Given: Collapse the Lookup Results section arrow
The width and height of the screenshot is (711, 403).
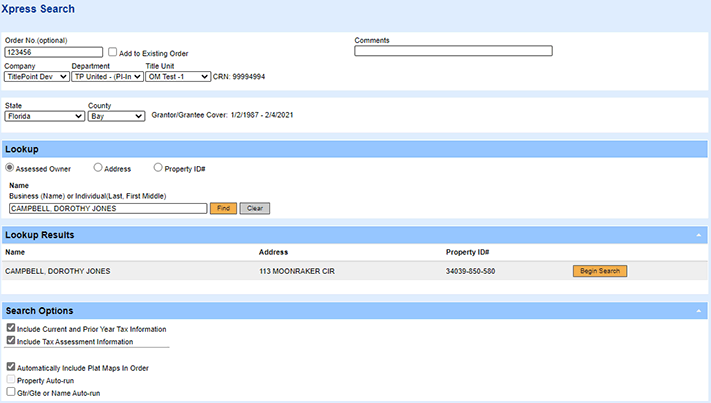Looking at the screenshot, I should (x=697, y=235).
